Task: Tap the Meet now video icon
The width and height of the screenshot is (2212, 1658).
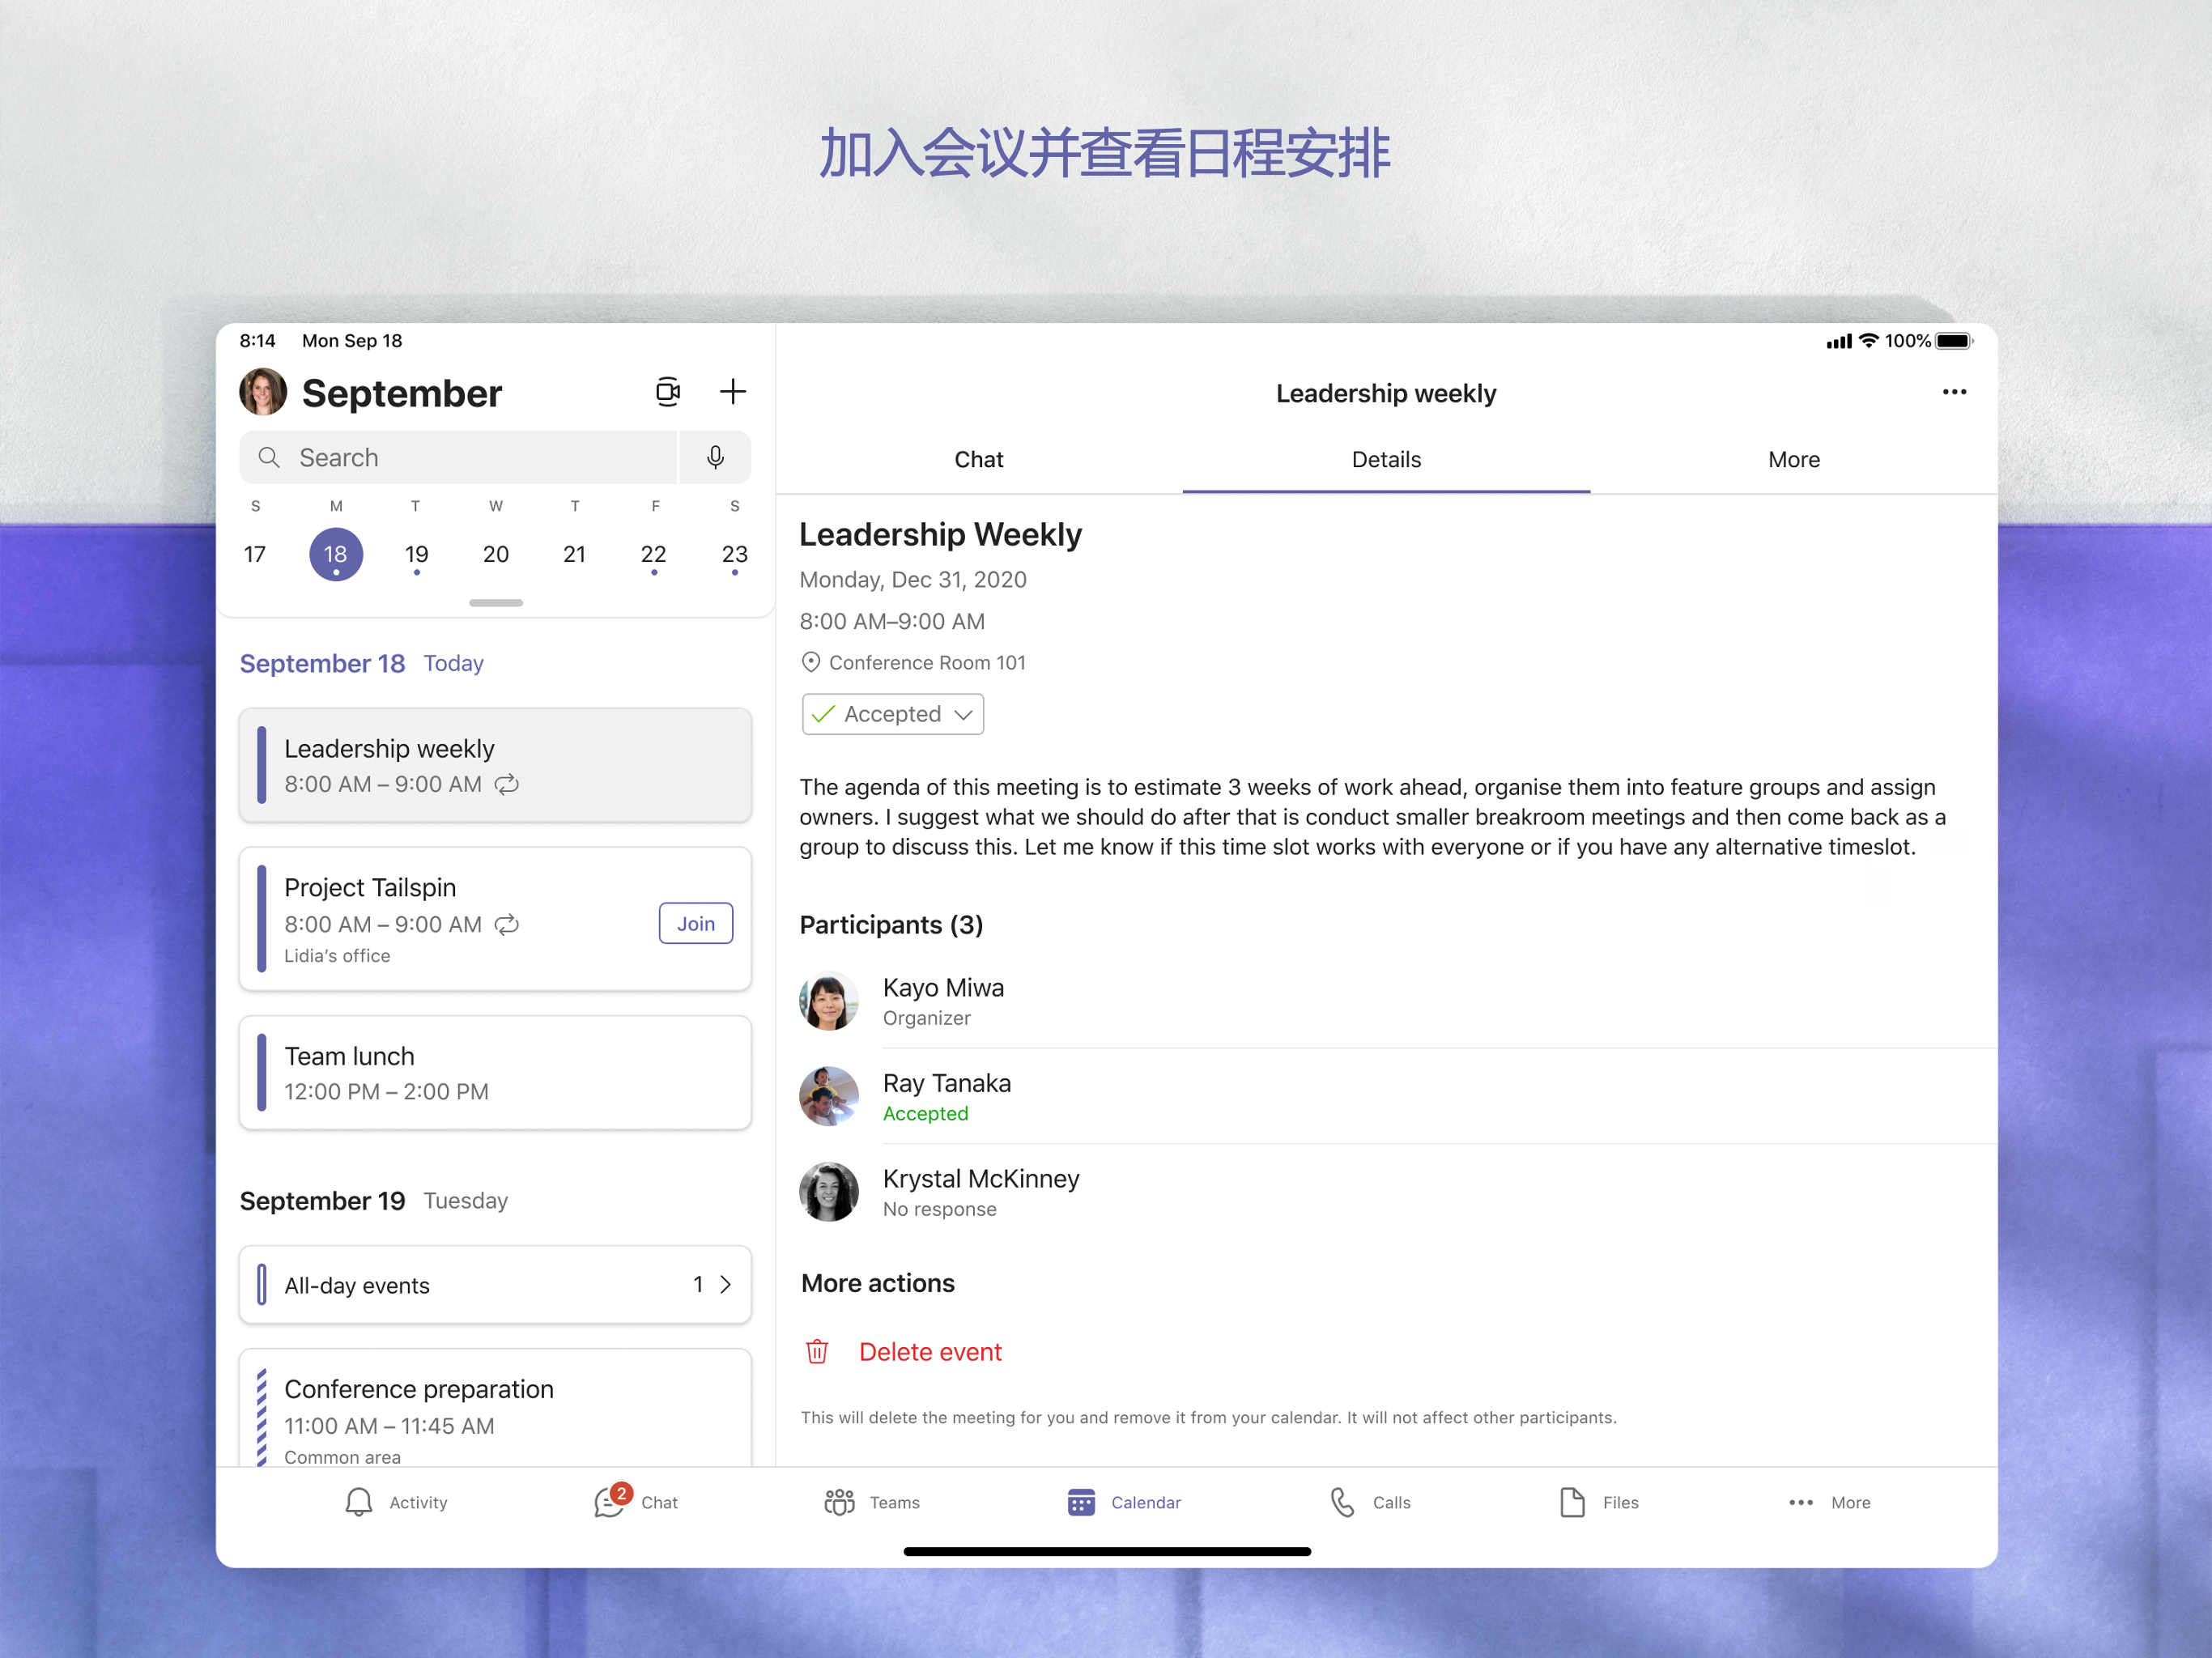Action: point(667,392)
